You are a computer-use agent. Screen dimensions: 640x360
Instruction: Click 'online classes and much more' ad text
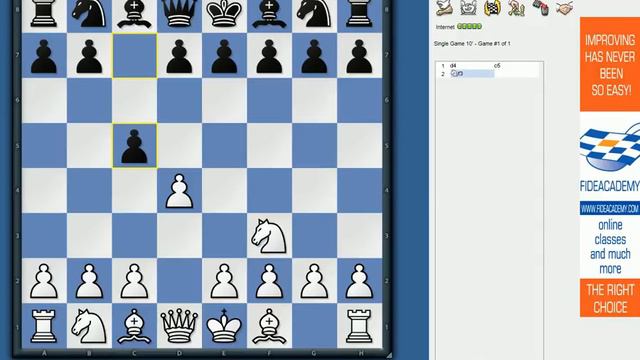click(610, 247)
